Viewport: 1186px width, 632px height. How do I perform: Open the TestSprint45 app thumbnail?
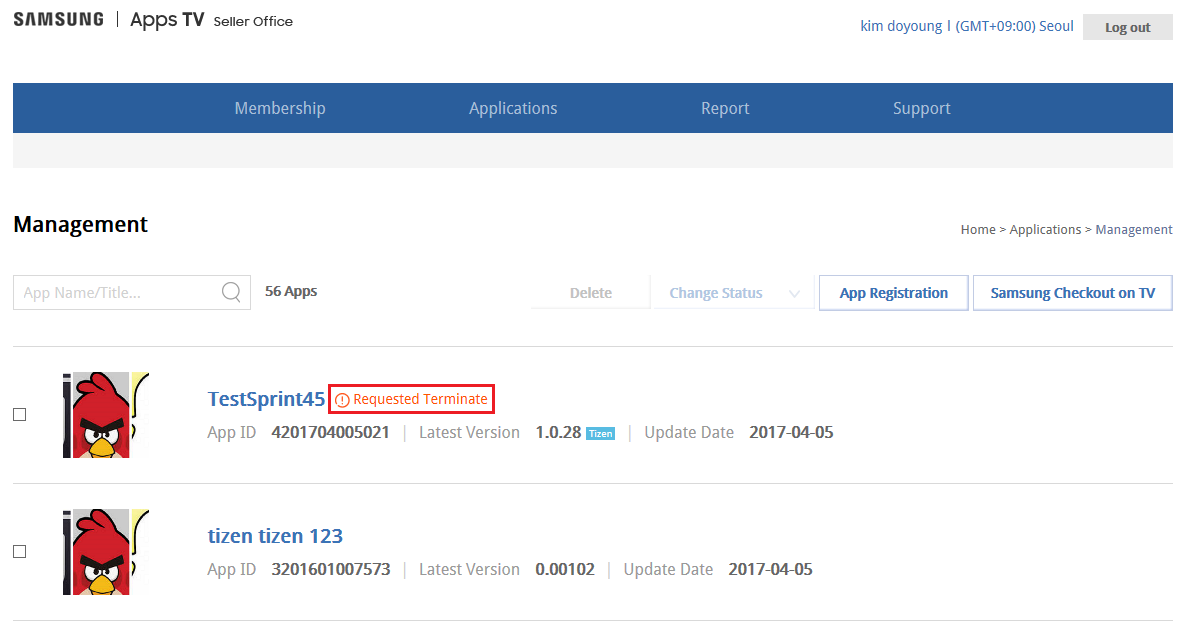click(106, 414)
